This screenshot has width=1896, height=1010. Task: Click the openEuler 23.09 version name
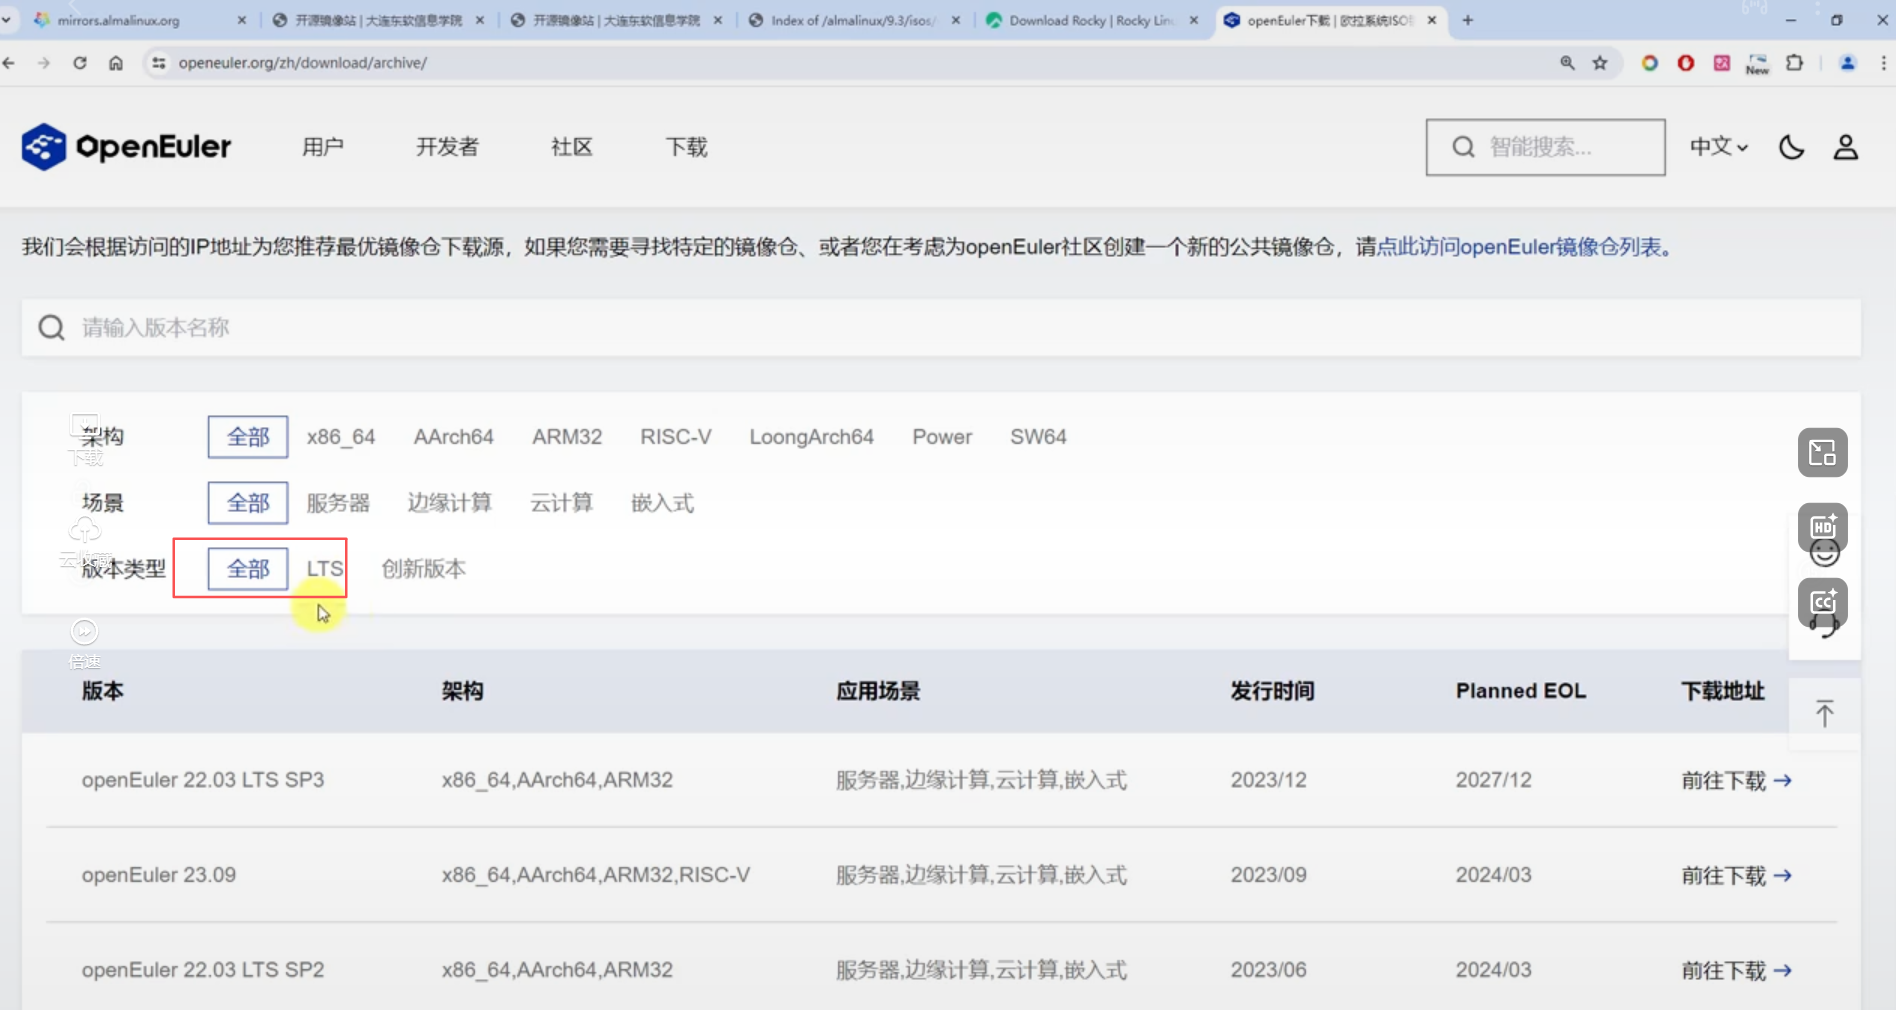(159, 875)
